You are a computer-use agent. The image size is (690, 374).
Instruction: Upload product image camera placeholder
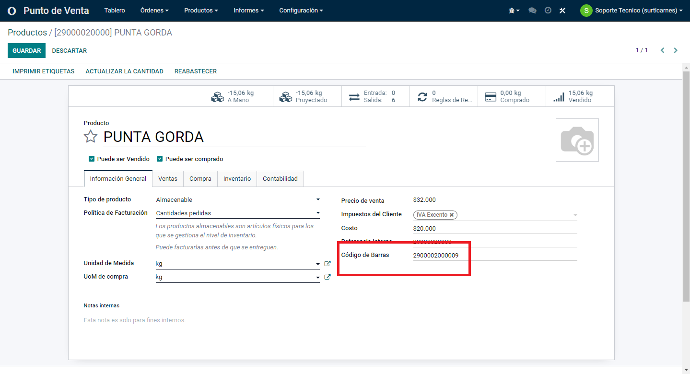coord(577,140)
